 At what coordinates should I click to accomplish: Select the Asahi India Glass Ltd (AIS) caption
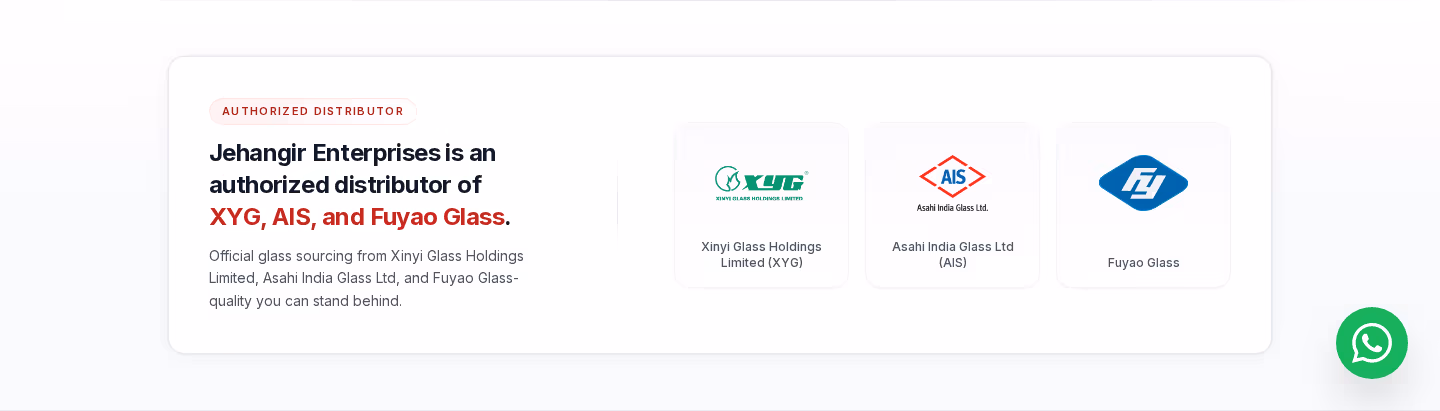[953, 254]
